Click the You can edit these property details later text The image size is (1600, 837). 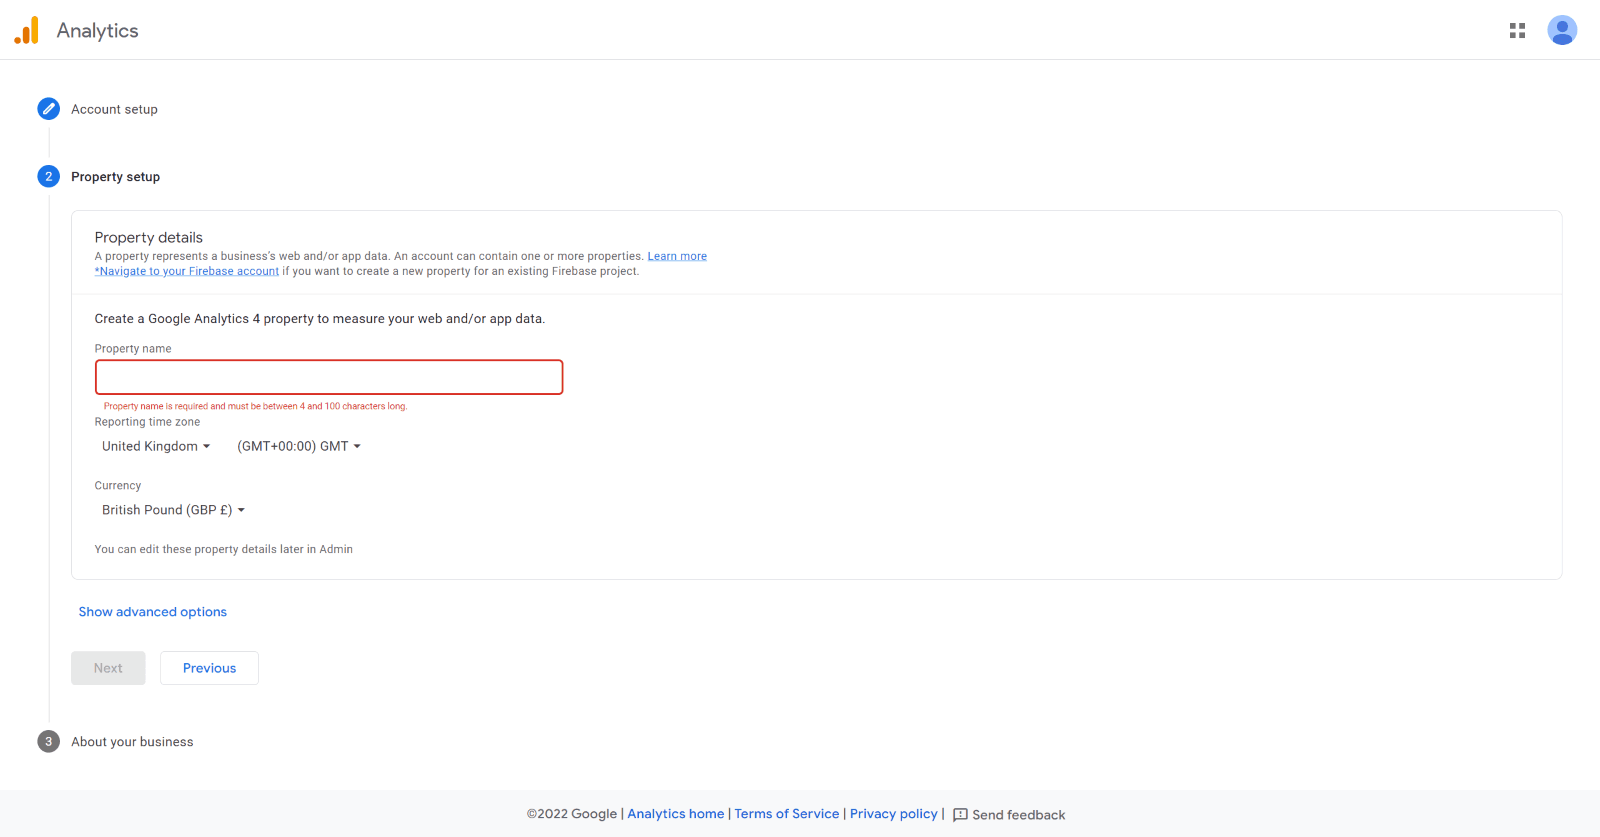click(224, 549)
